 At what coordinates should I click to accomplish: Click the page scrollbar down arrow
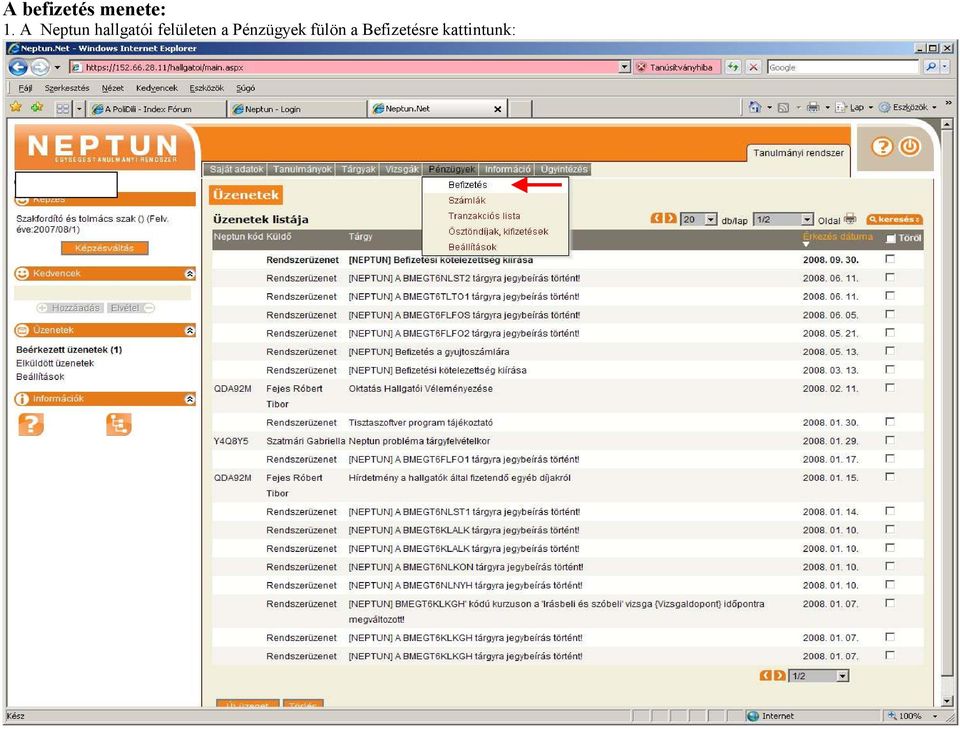947,701
